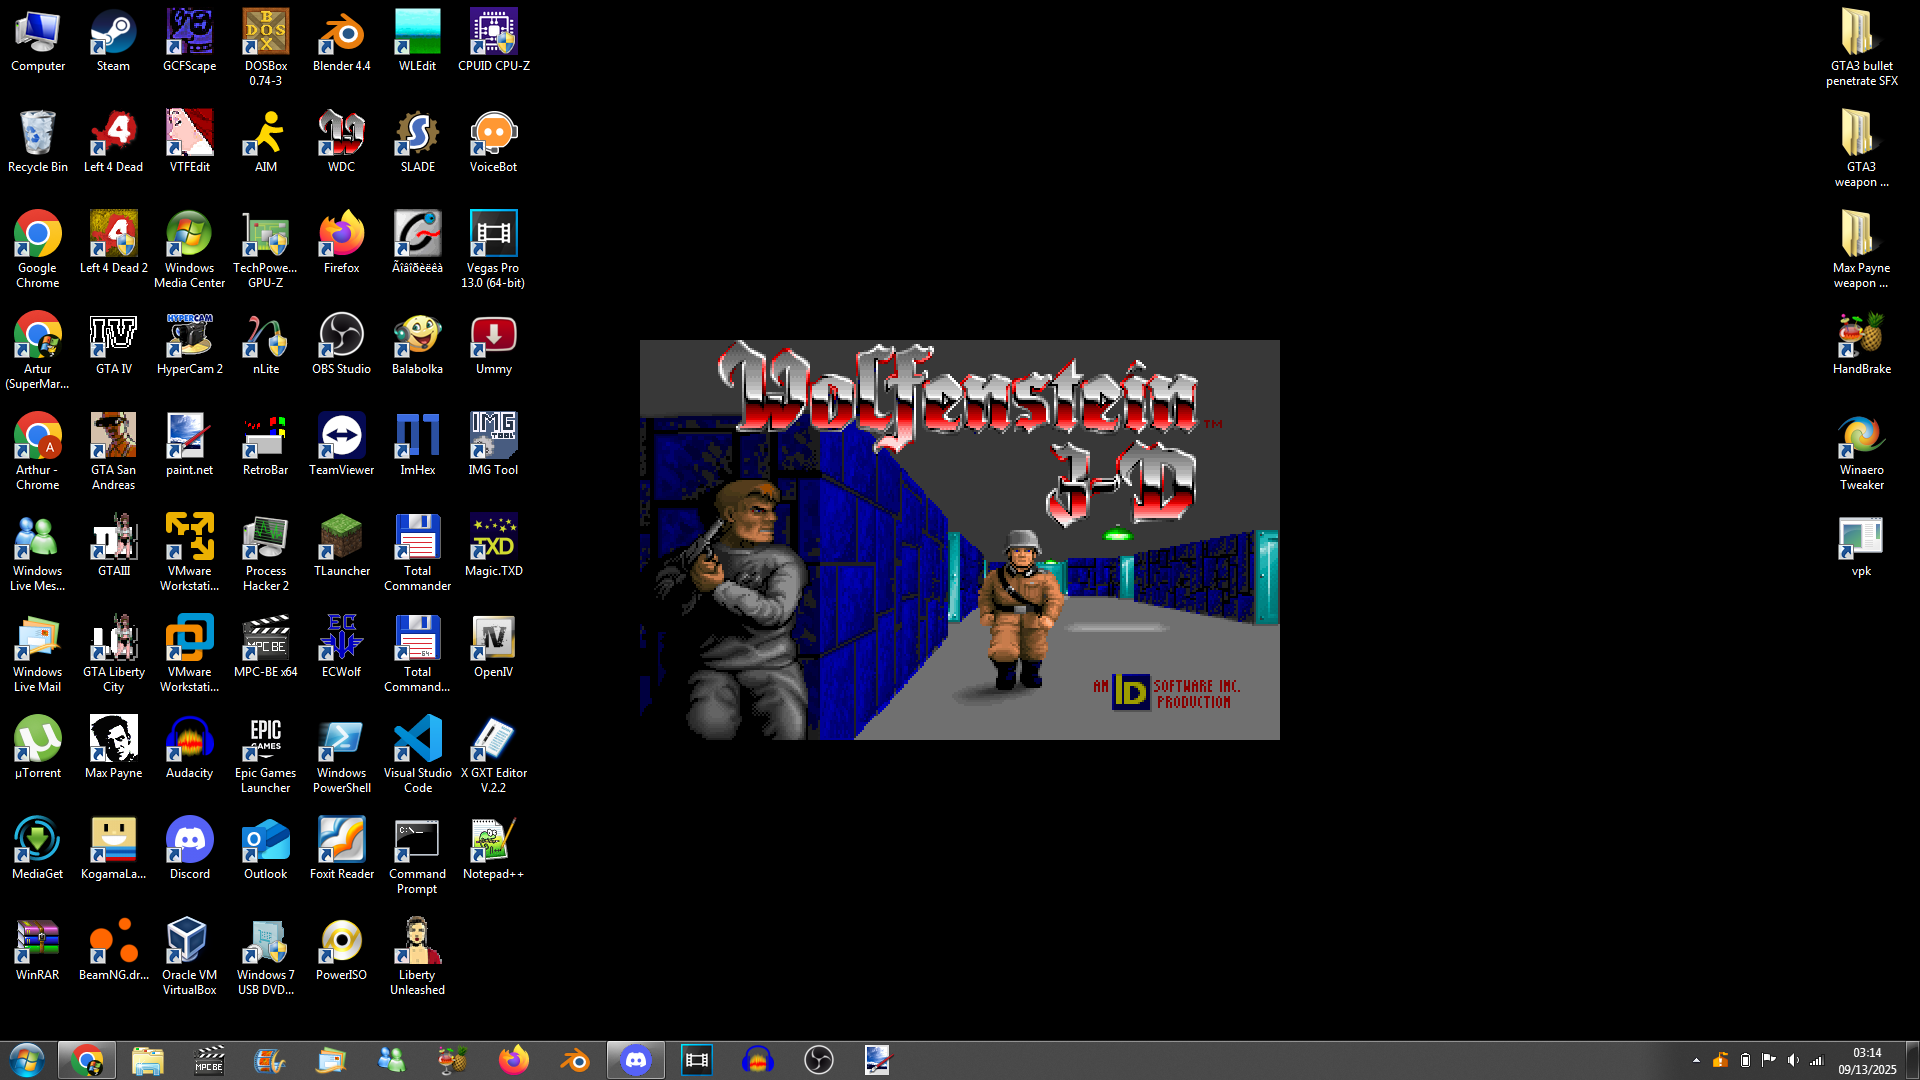
Task: Switch to Firefox in the taskbar
Action: [514, 1060]
